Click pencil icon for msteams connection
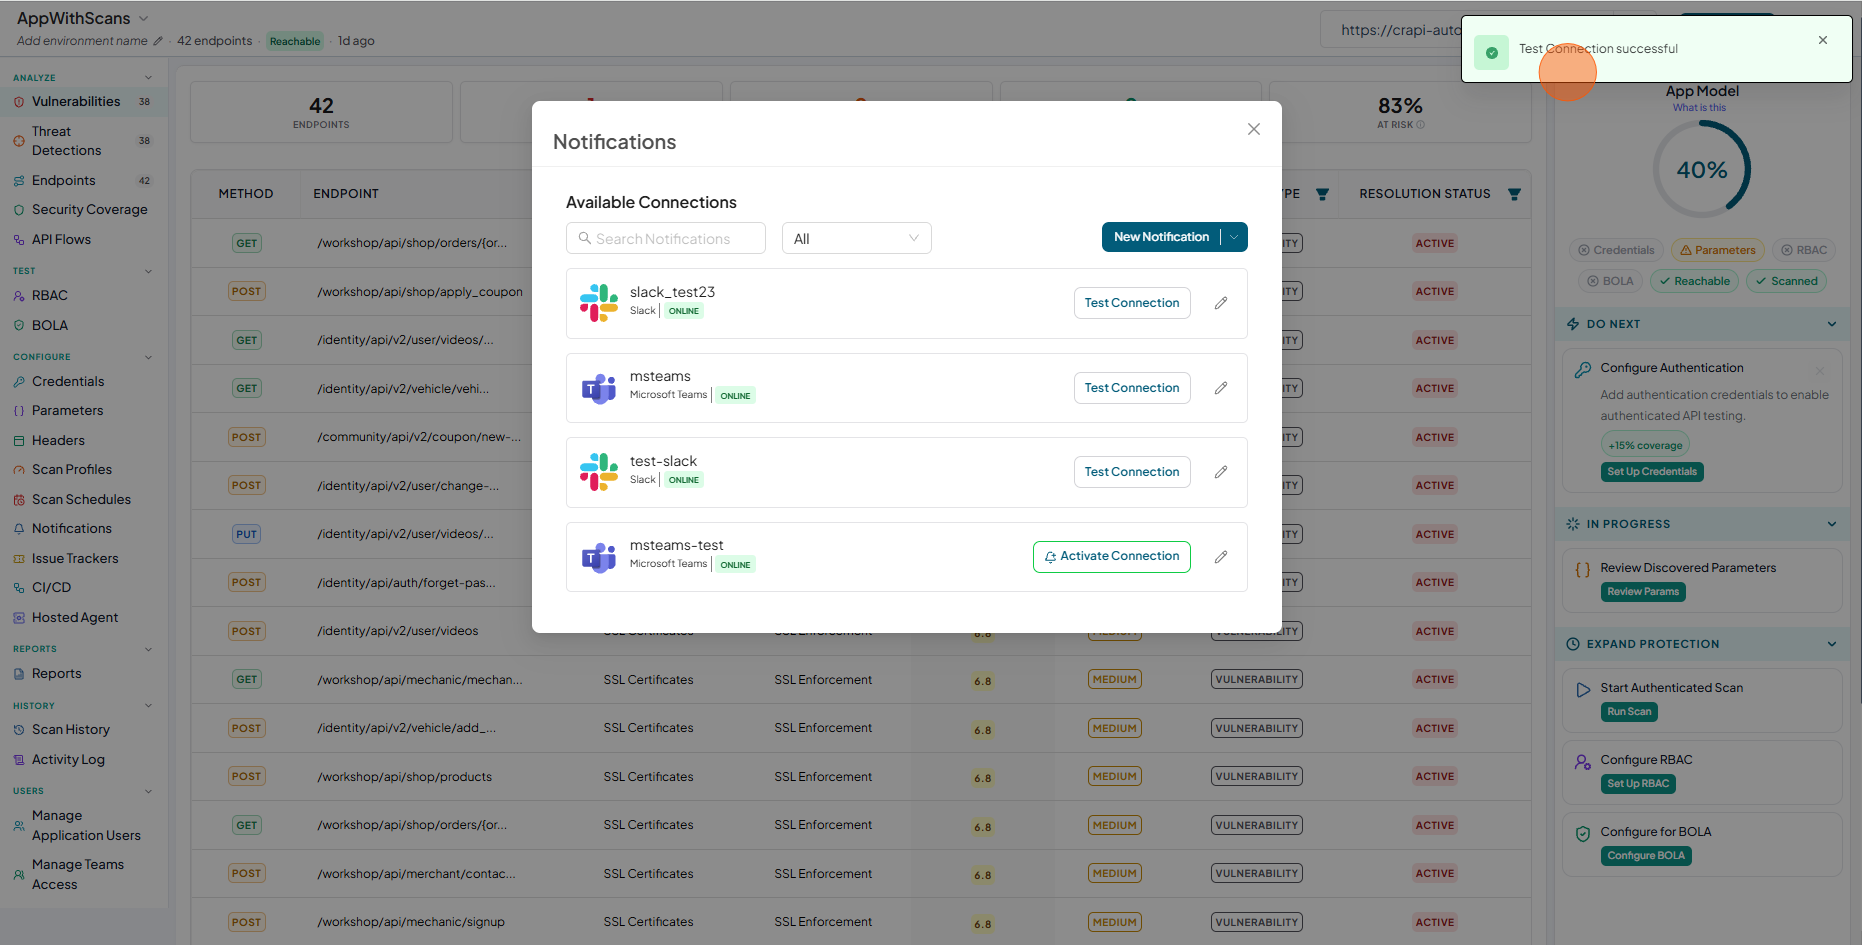This screenshot has height=945, width=1862. [x=1221, y=388]
